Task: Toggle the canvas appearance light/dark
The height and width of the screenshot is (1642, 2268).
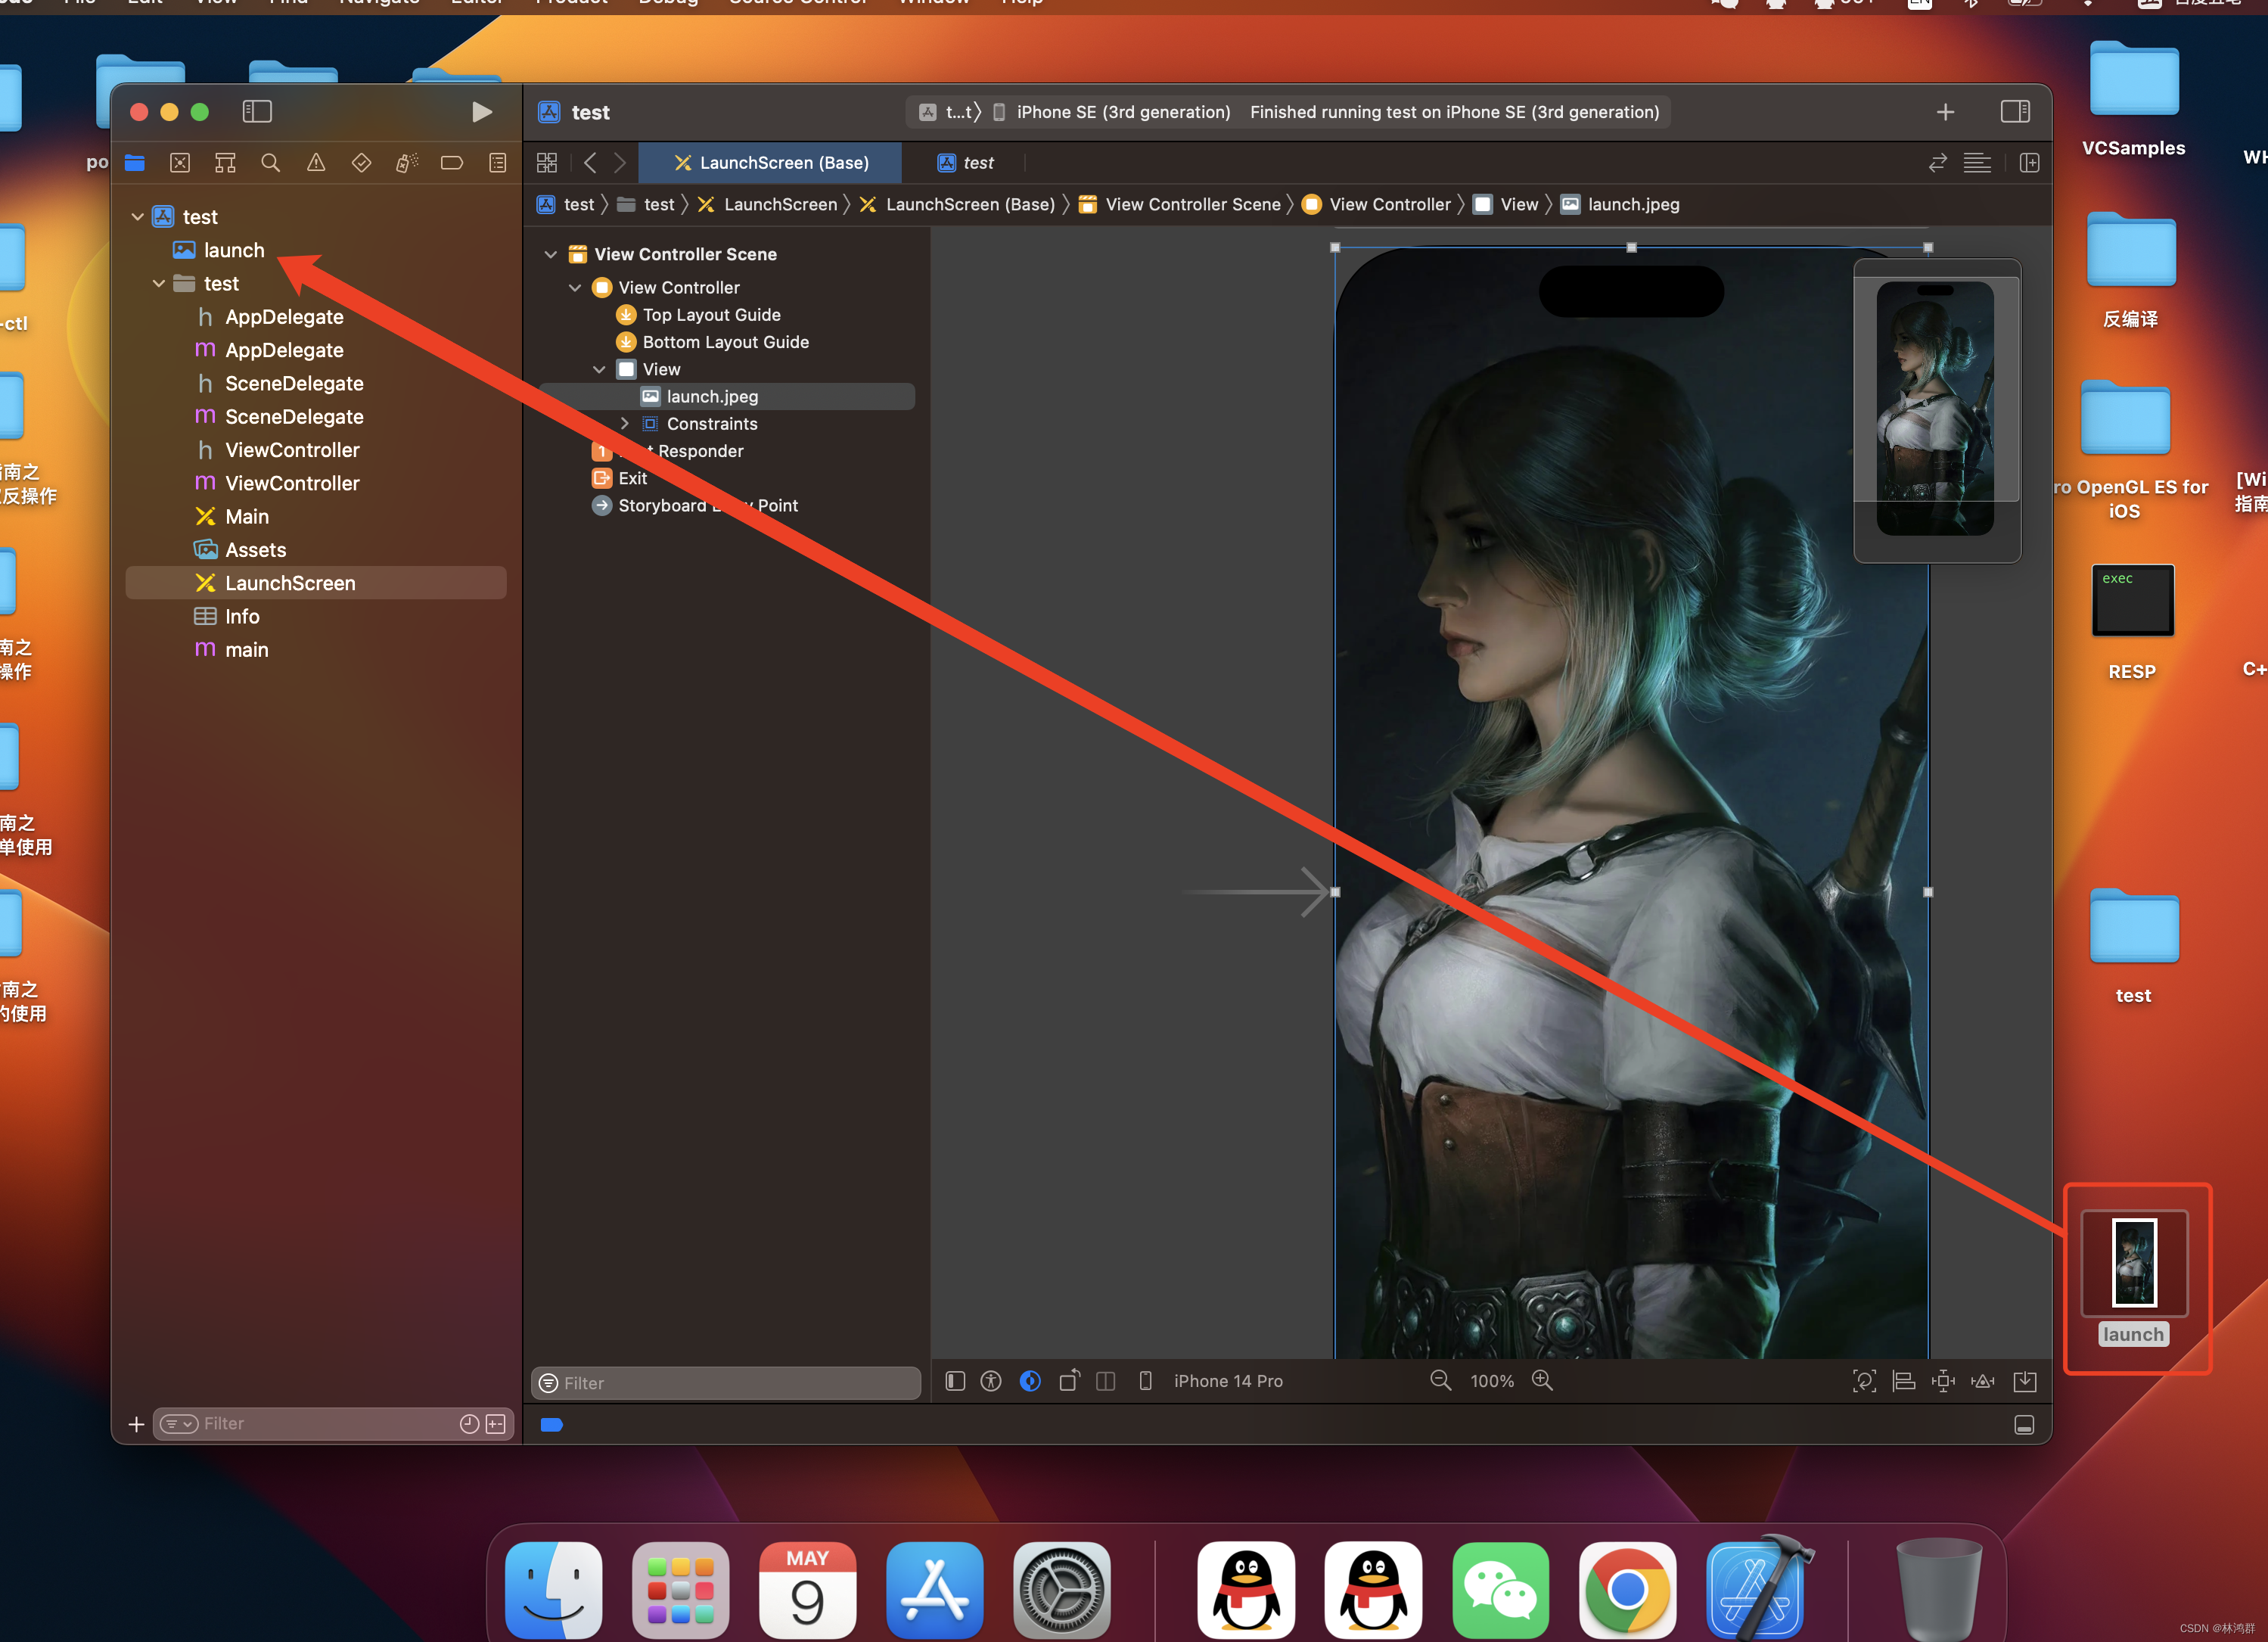Action: tap(1030, 1381)
